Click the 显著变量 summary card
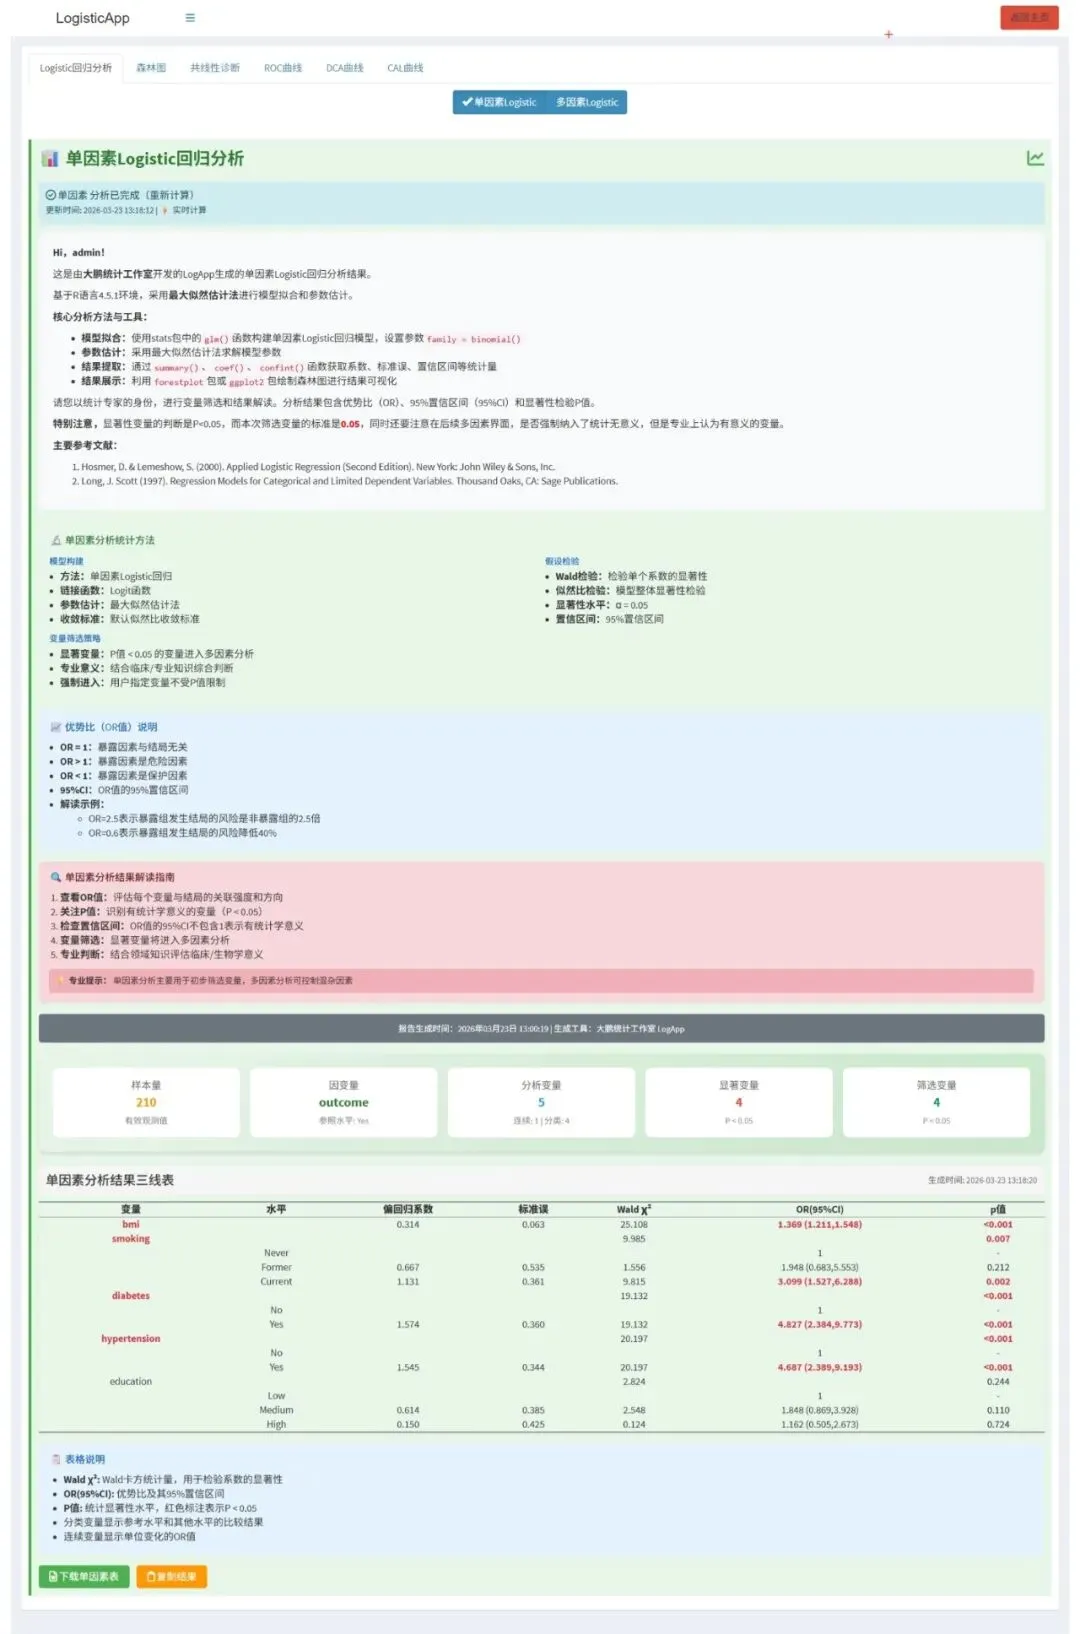 point(739,1102)
